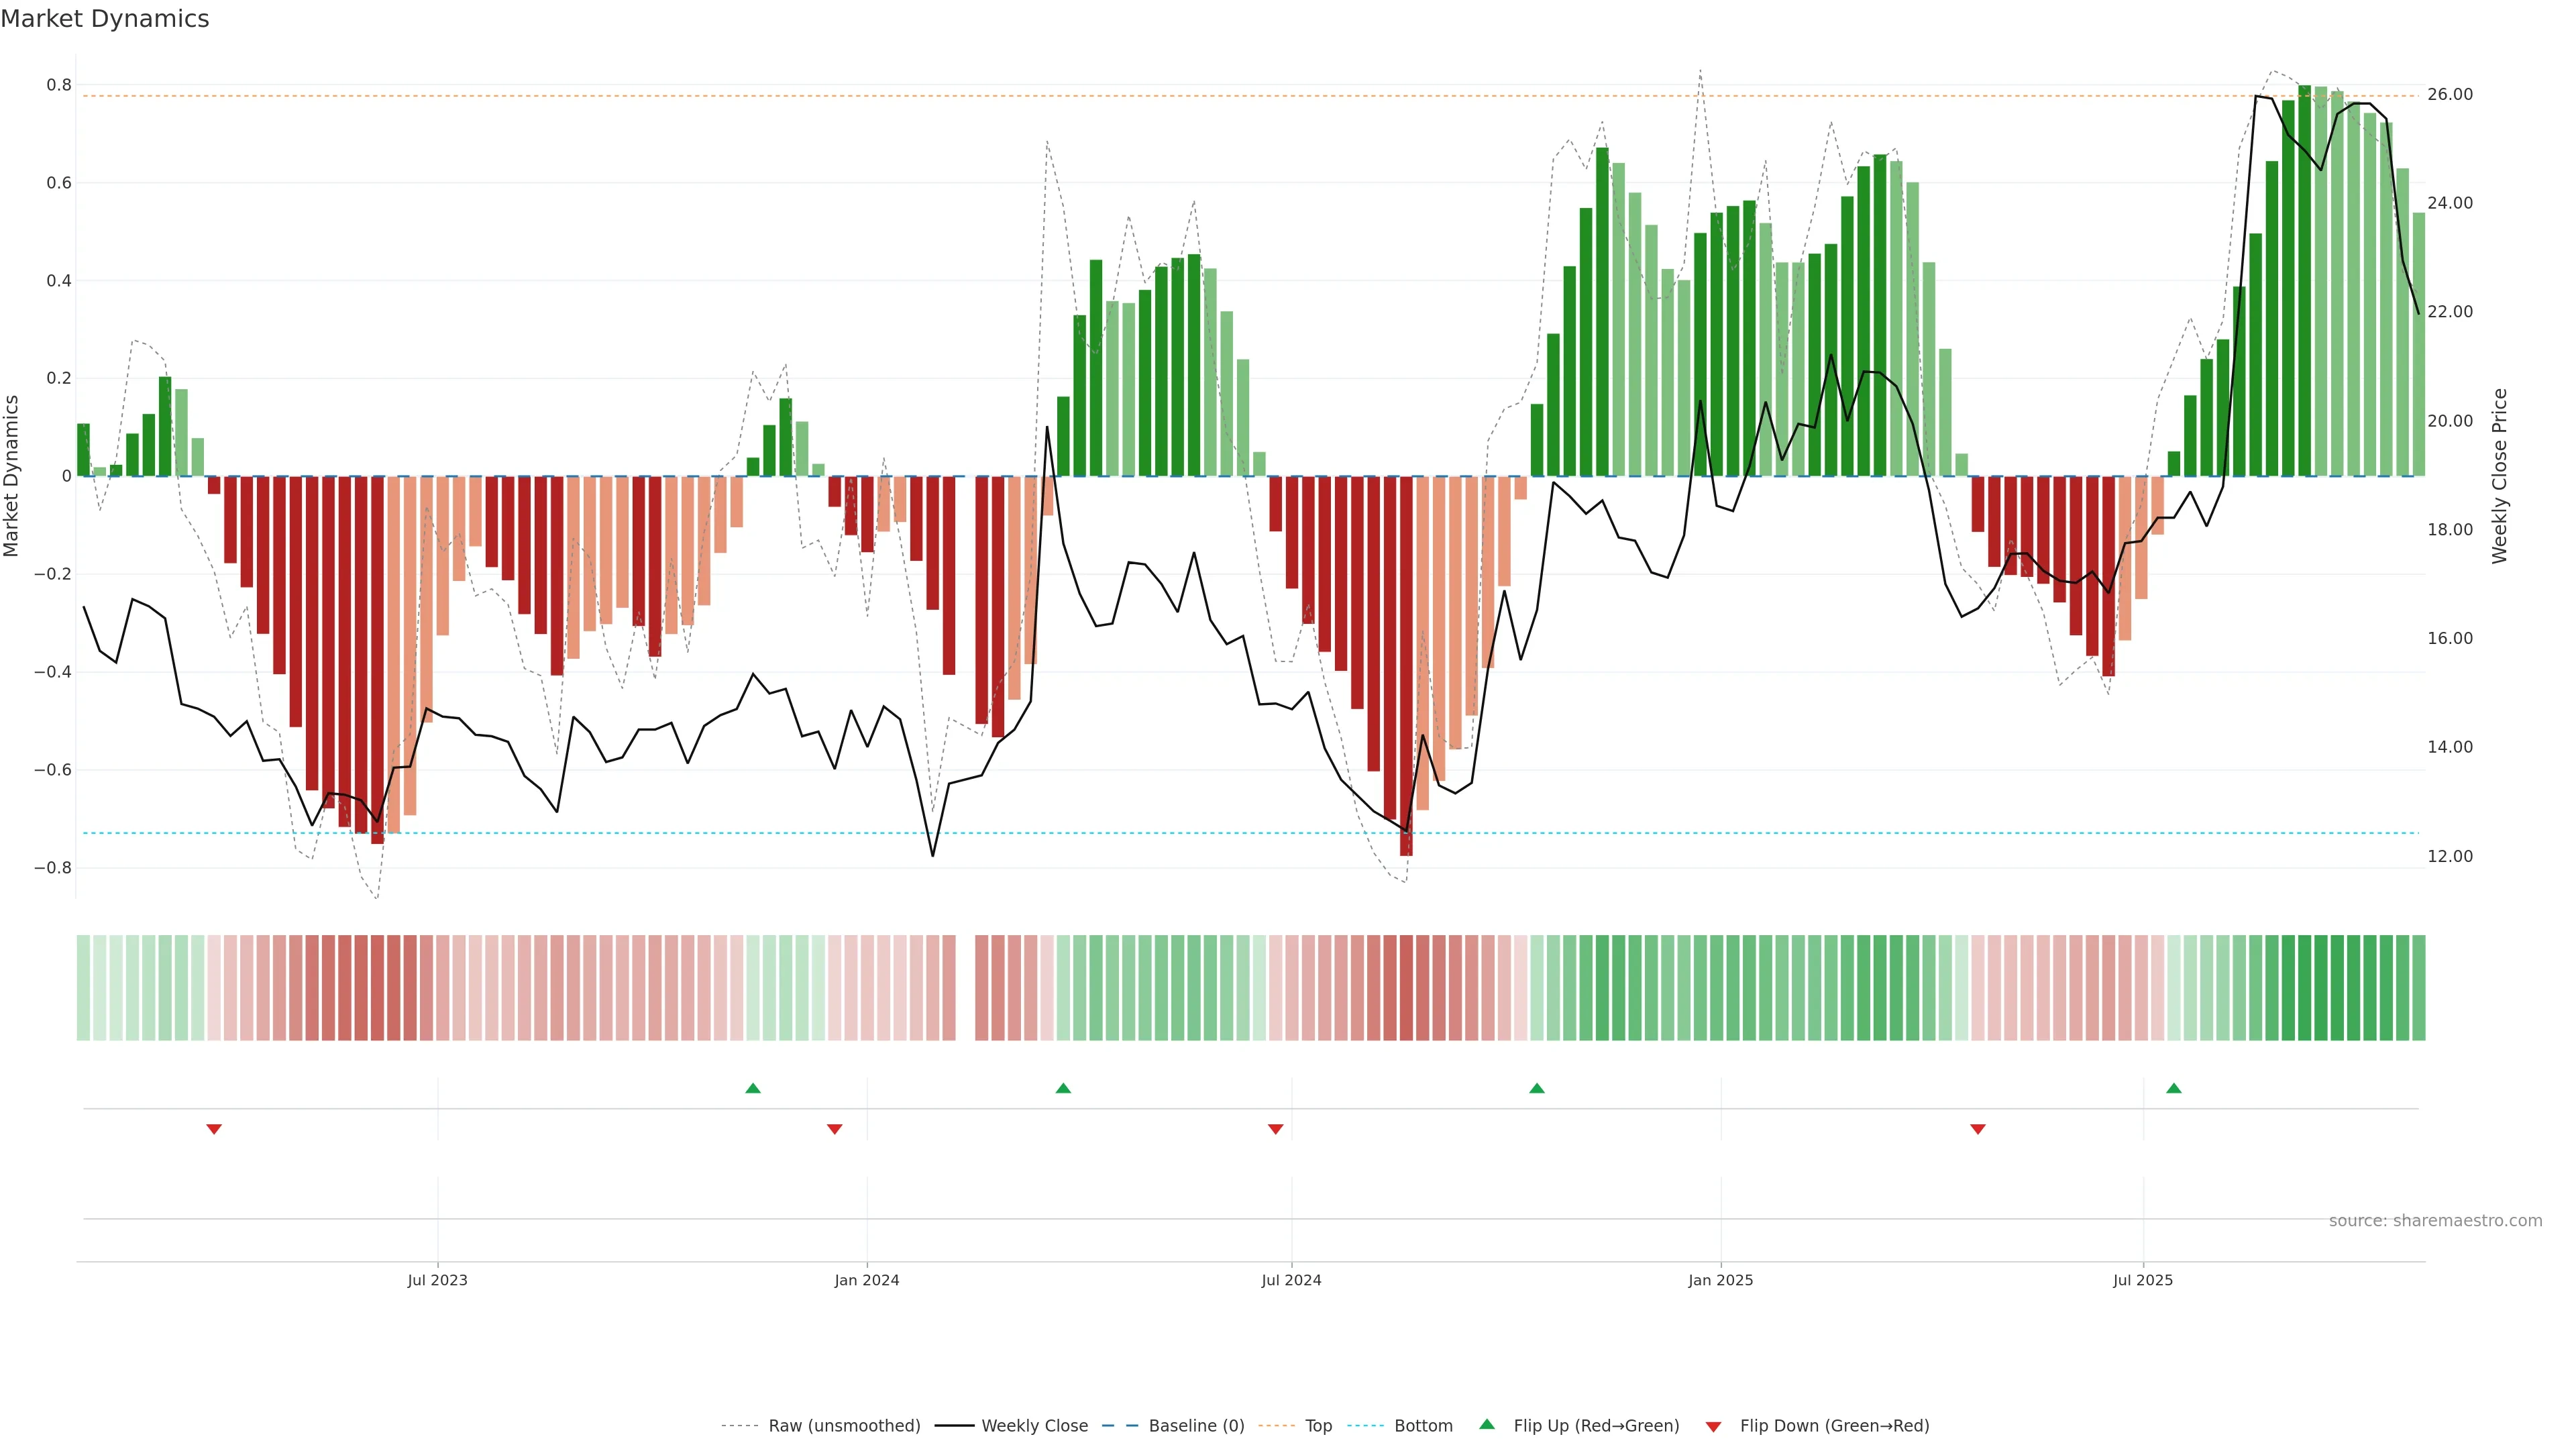This screenshot has height=1449, width=2576.
Task: Hide the Bottom threshold line via legend
Action: tap(1423, 1426)
